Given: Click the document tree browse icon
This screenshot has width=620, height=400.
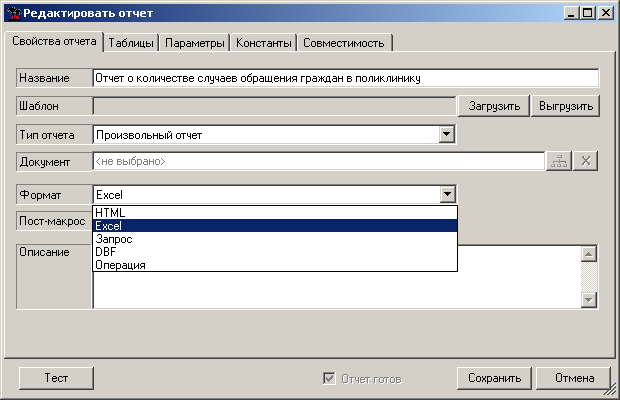Looking at the screenshot, I should tap(558, 161).
